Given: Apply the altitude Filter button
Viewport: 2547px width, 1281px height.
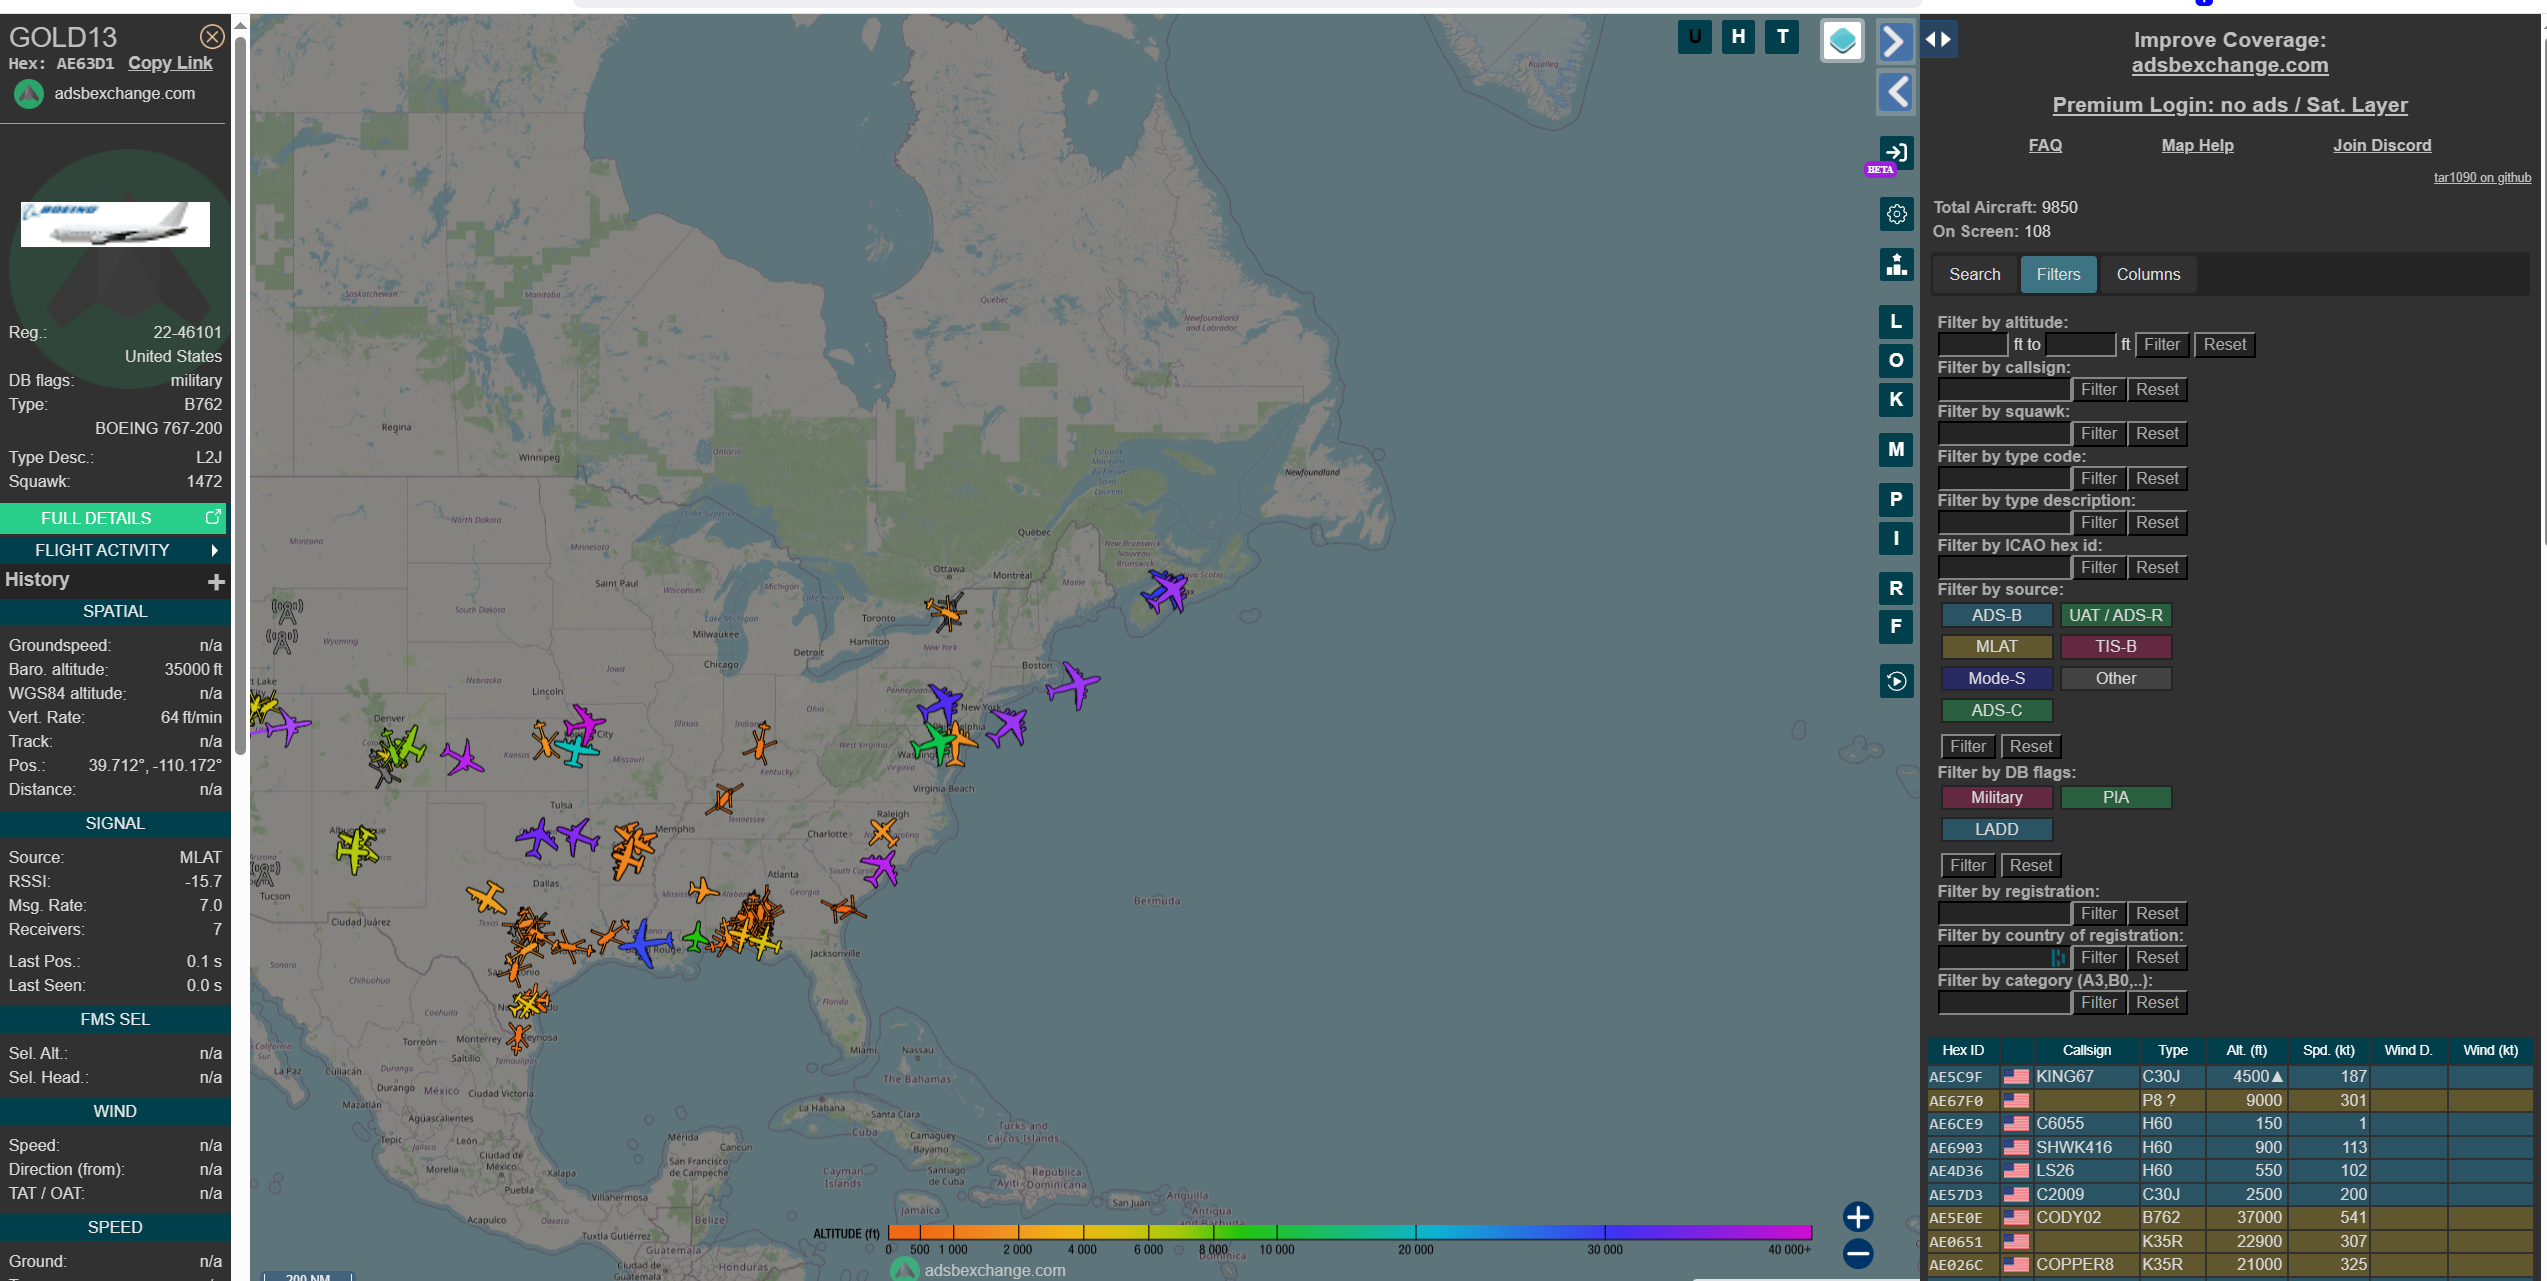Looking at the screenshot, I should coord(2161,345).
